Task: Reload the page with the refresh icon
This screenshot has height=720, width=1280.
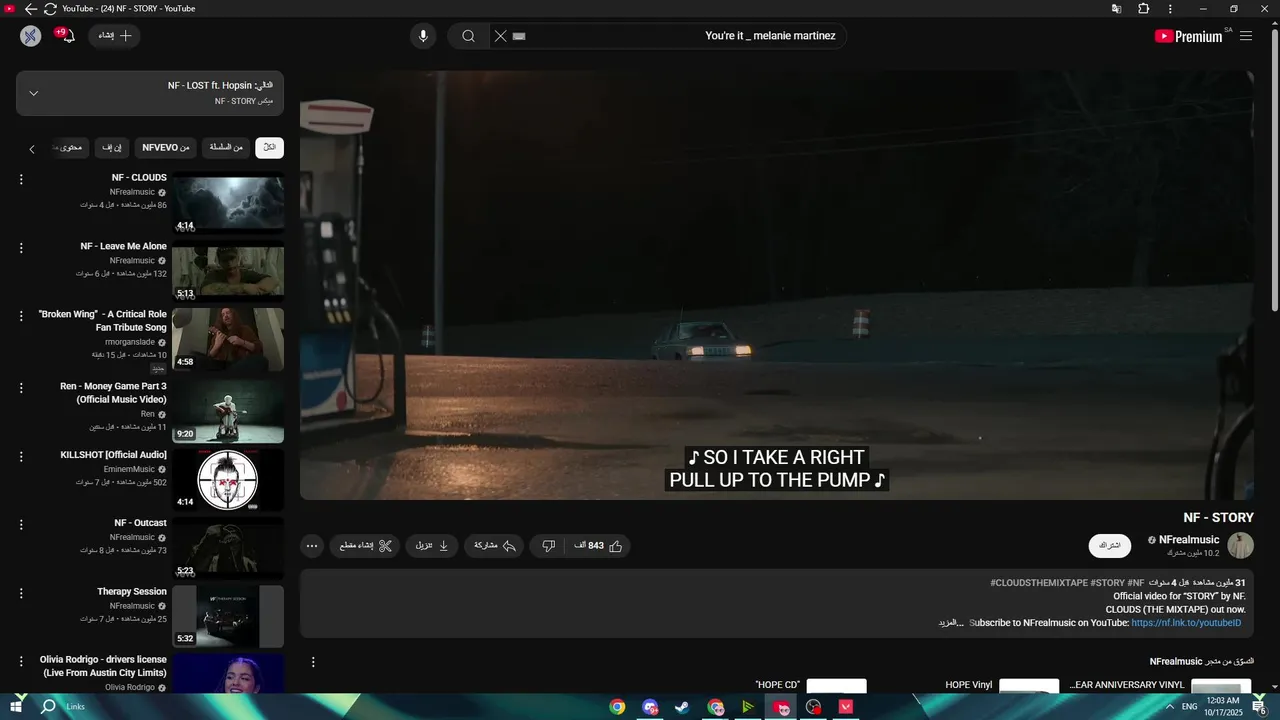Action: pyautogui.click(x=50, y=8)
